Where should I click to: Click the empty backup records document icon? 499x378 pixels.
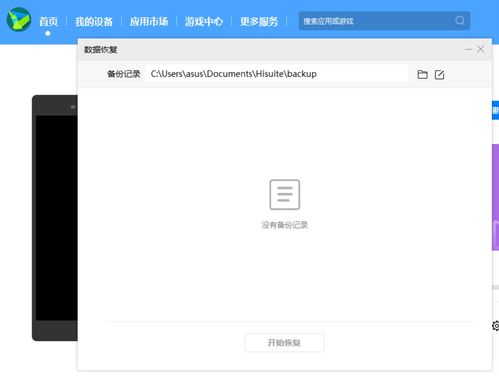tap(285, 195)
